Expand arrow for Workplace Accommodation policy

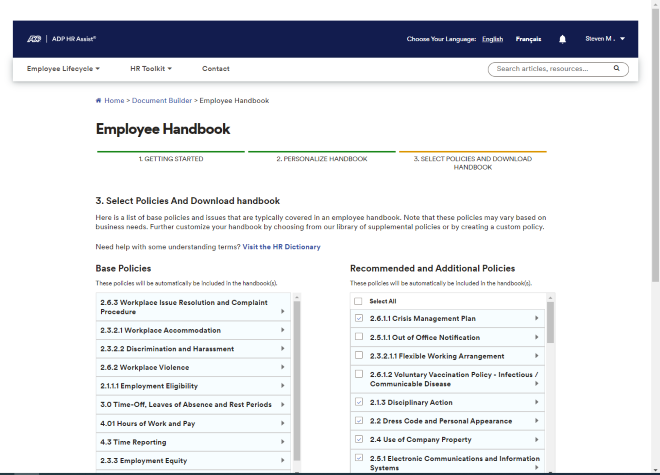283,330
